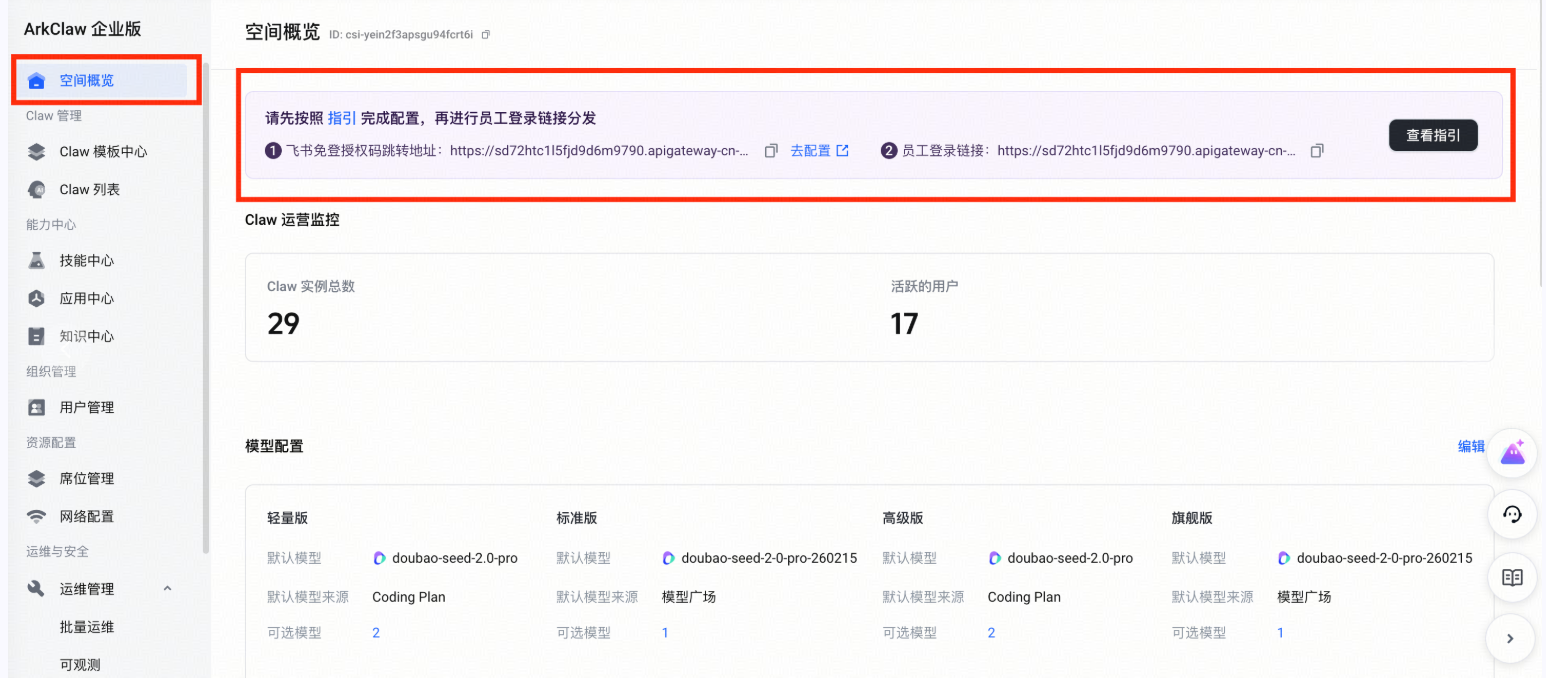This screenshot has width=1546, height=678.
Task: Click the 知识中心 sidebar icon
Action: point(37,337)
